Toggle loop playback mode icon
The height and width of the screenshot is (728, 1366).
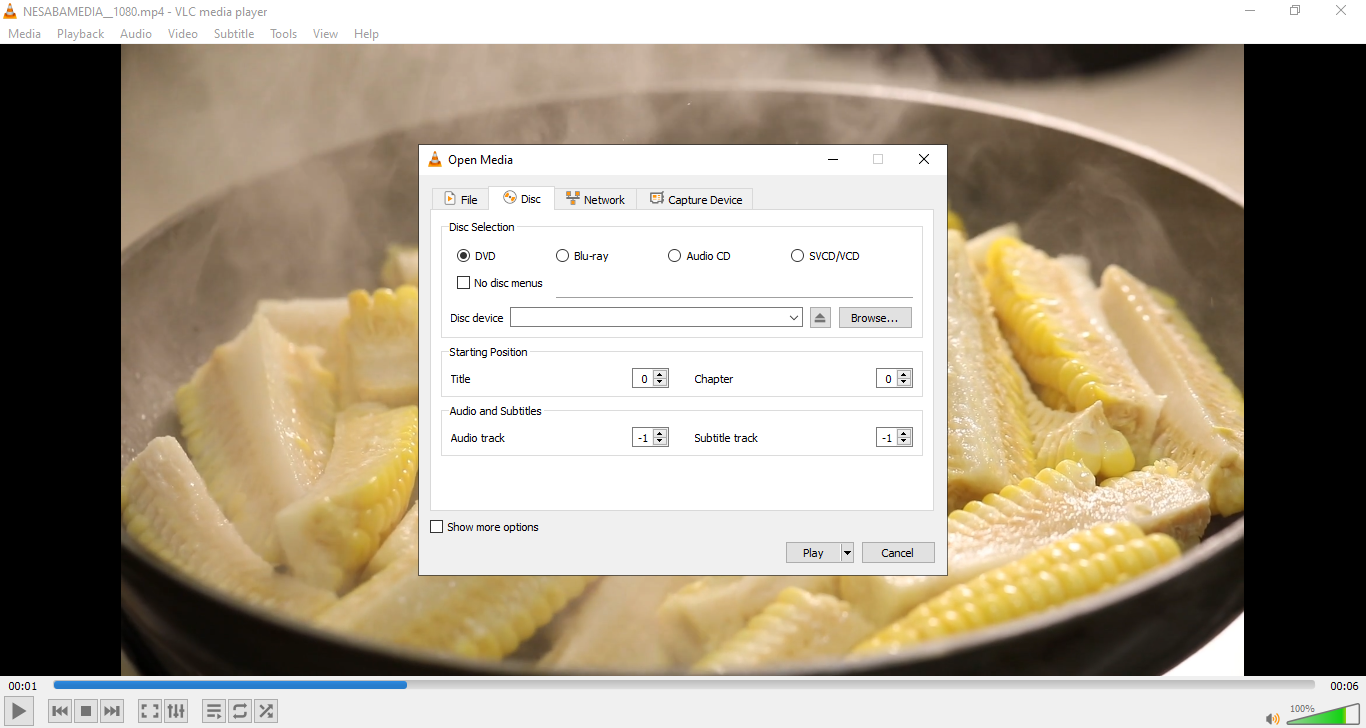pos(240,711)
